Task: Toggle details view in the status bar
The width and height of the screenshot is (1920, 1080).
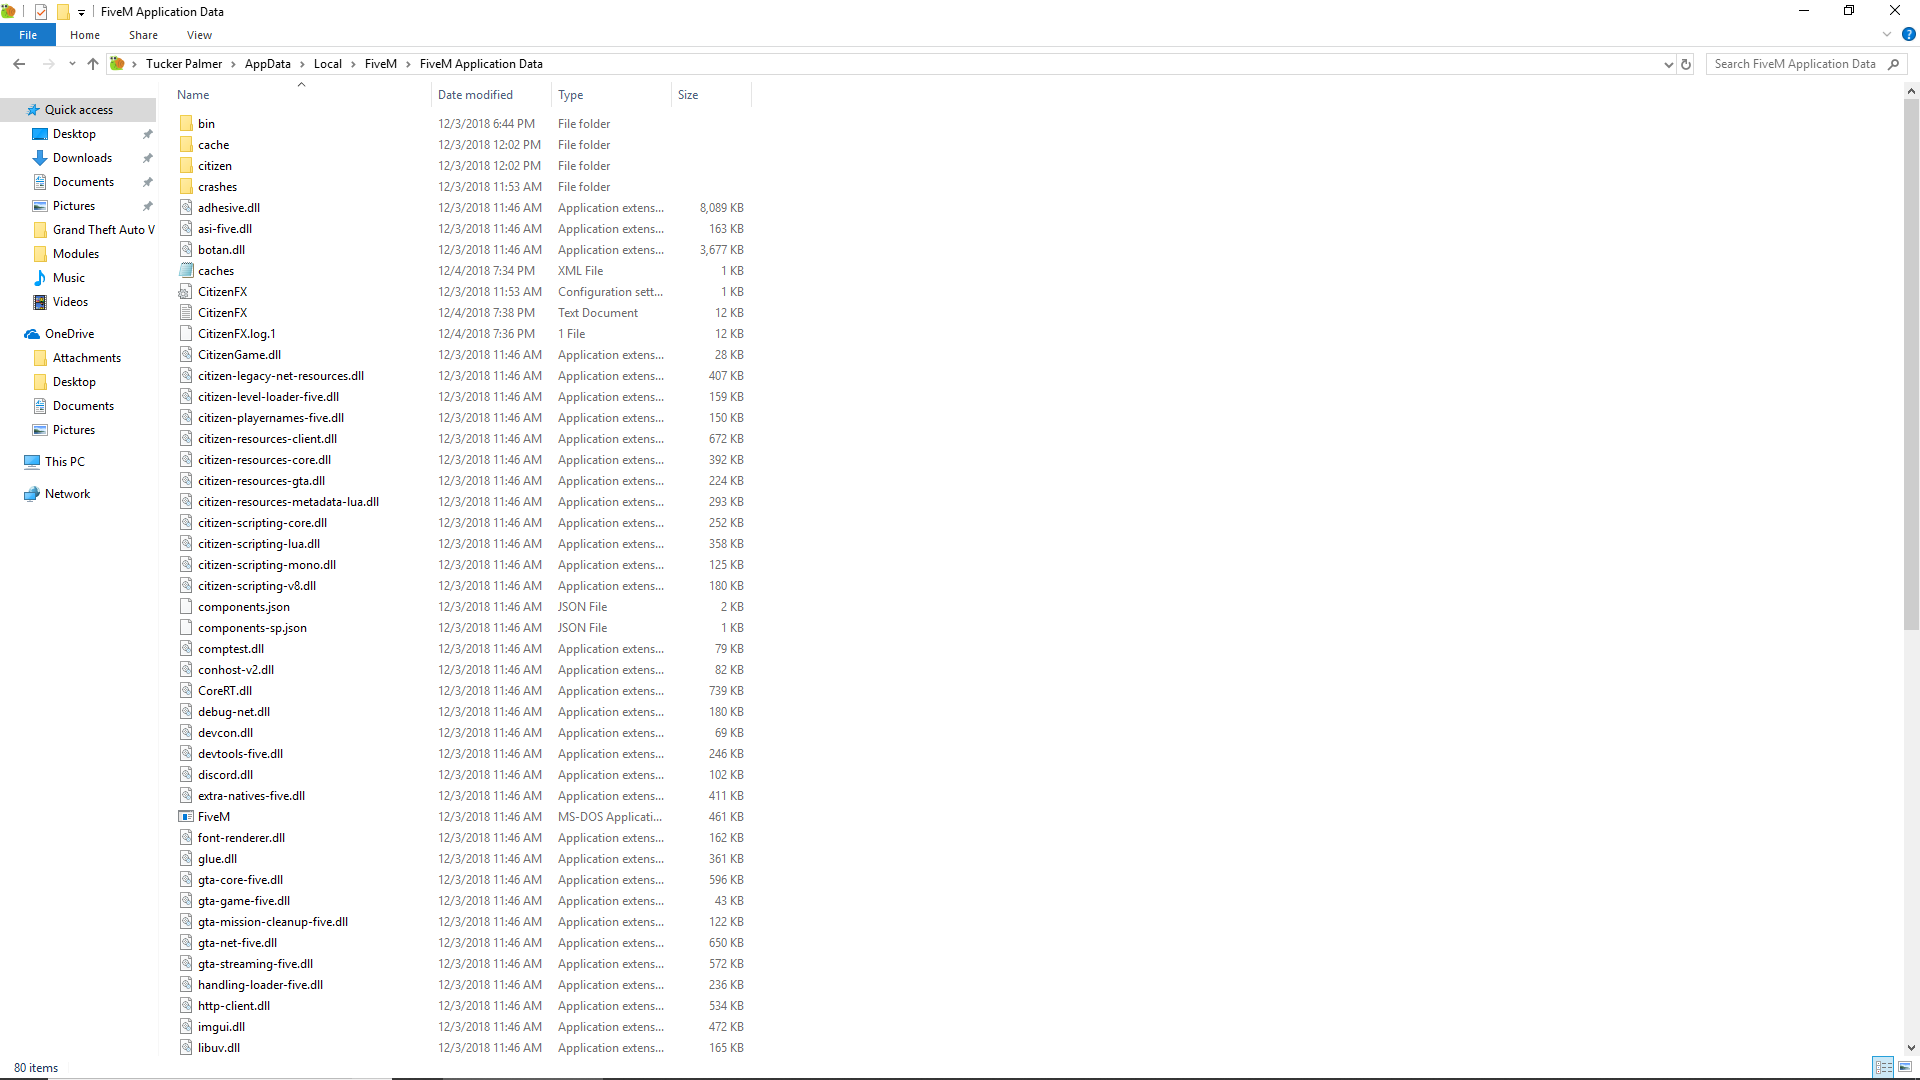Action: tap(1884, 1067)
